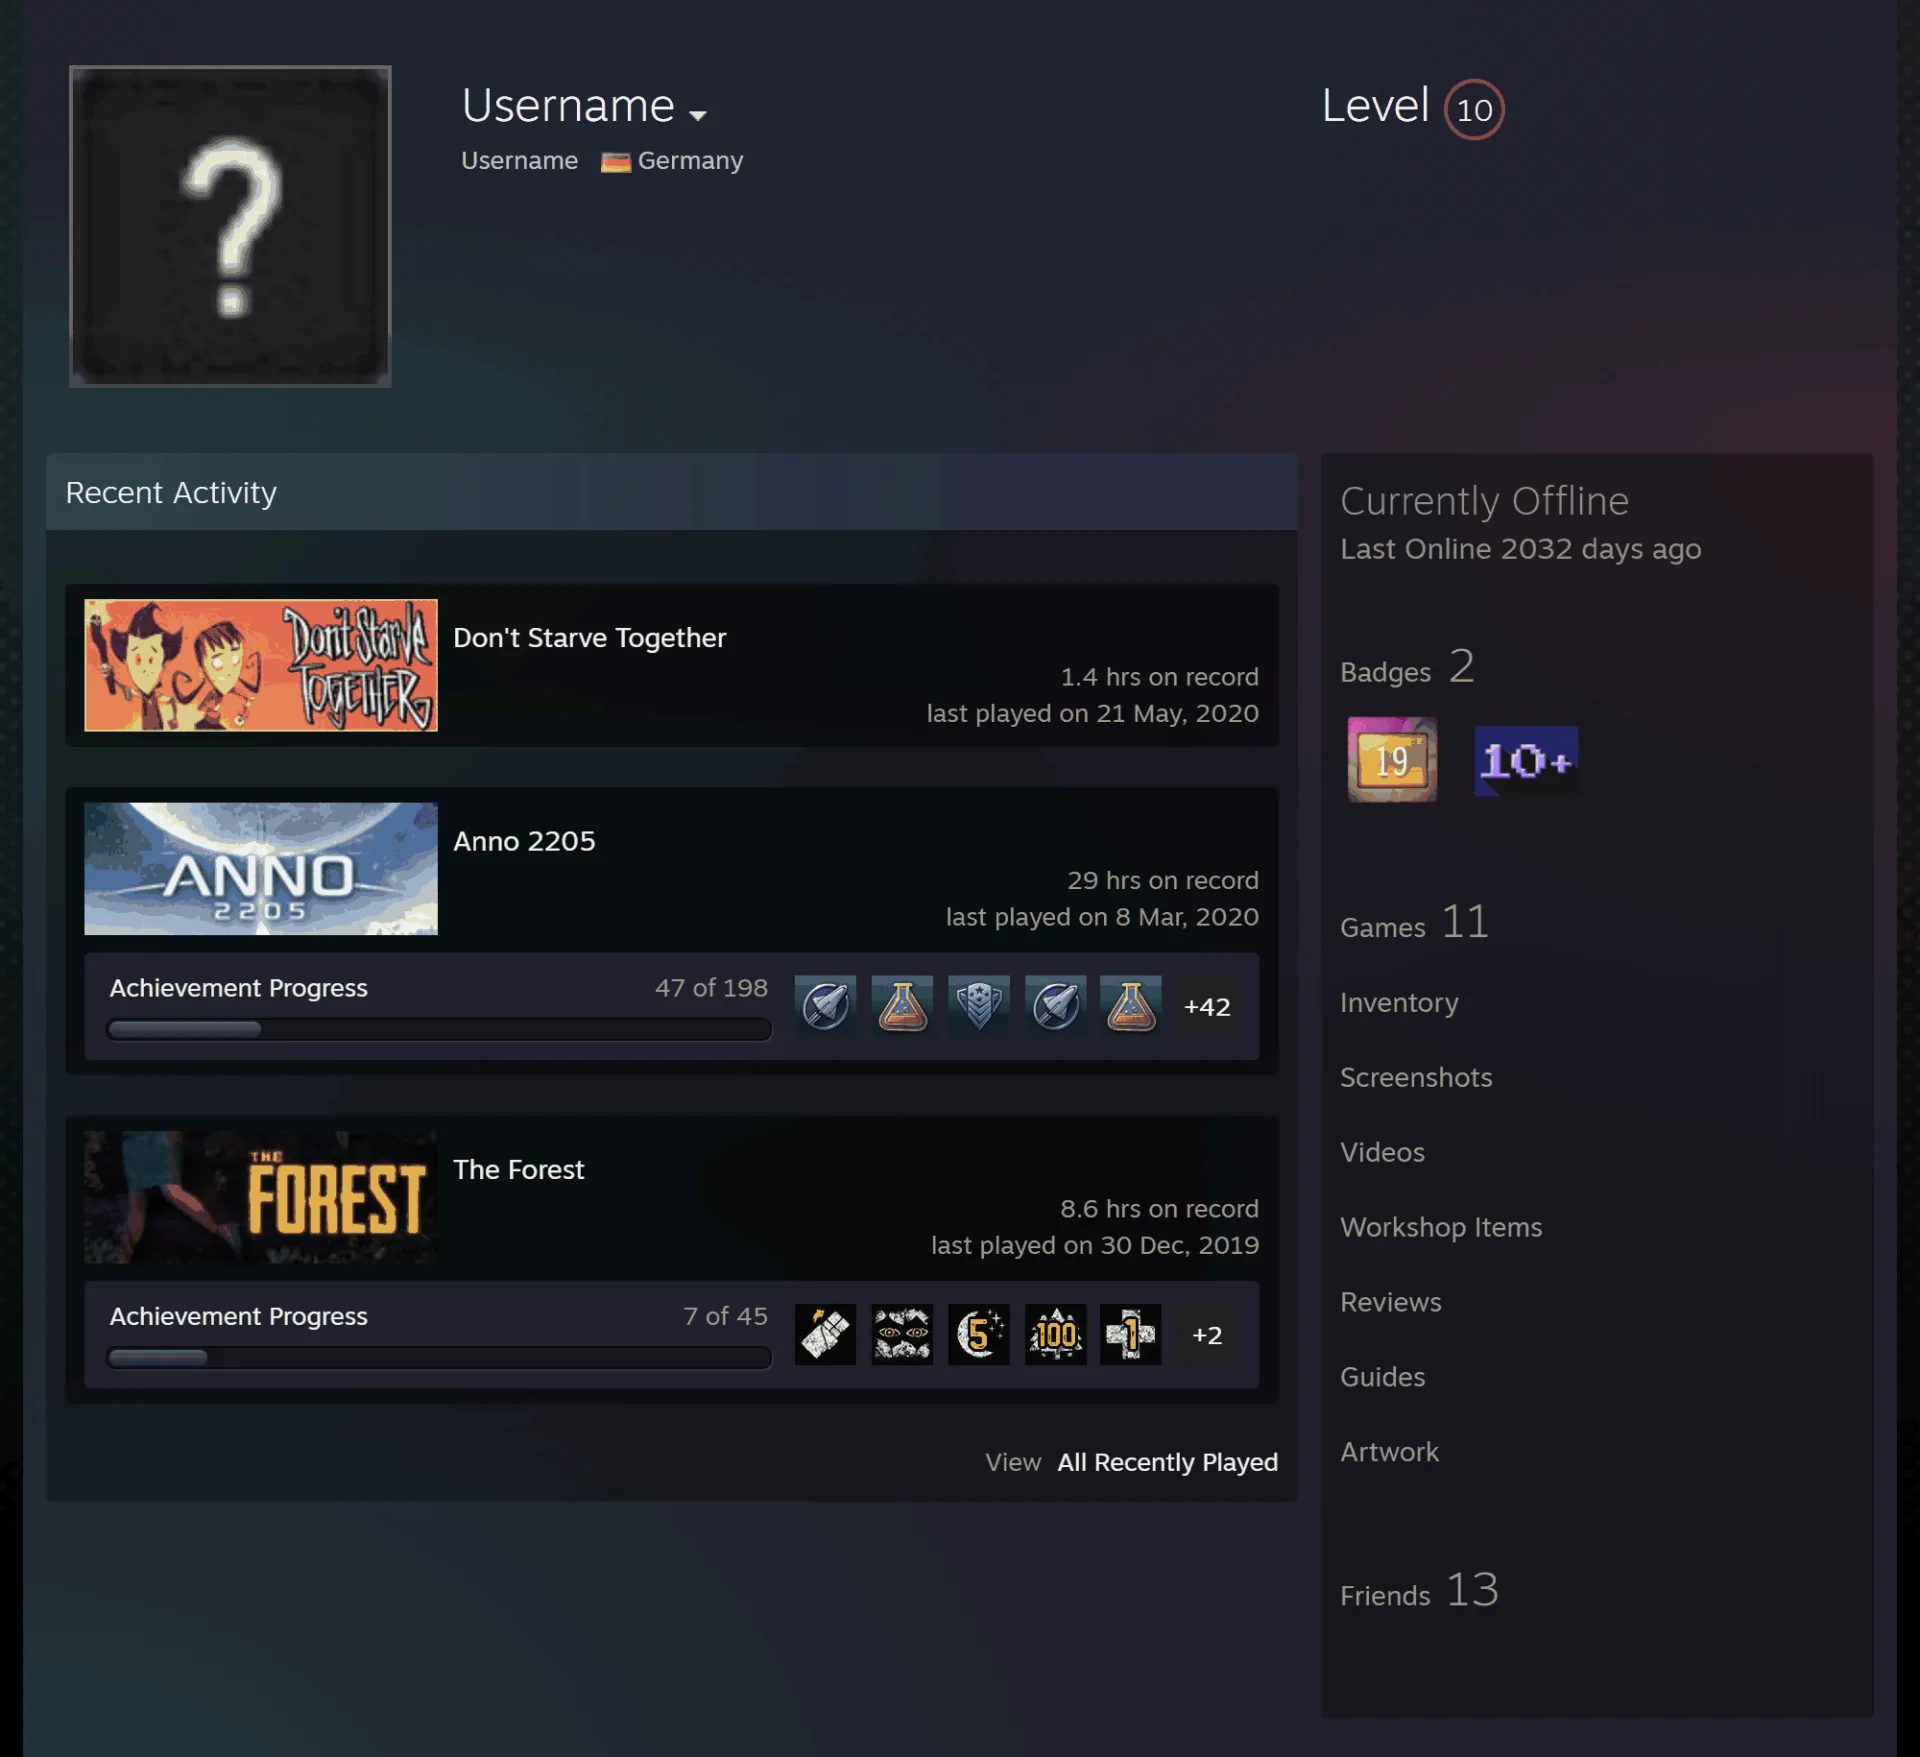Click the moon 5 achievement icon for The Forest
The image size is (1920, 1757).
coord(979,1334)
